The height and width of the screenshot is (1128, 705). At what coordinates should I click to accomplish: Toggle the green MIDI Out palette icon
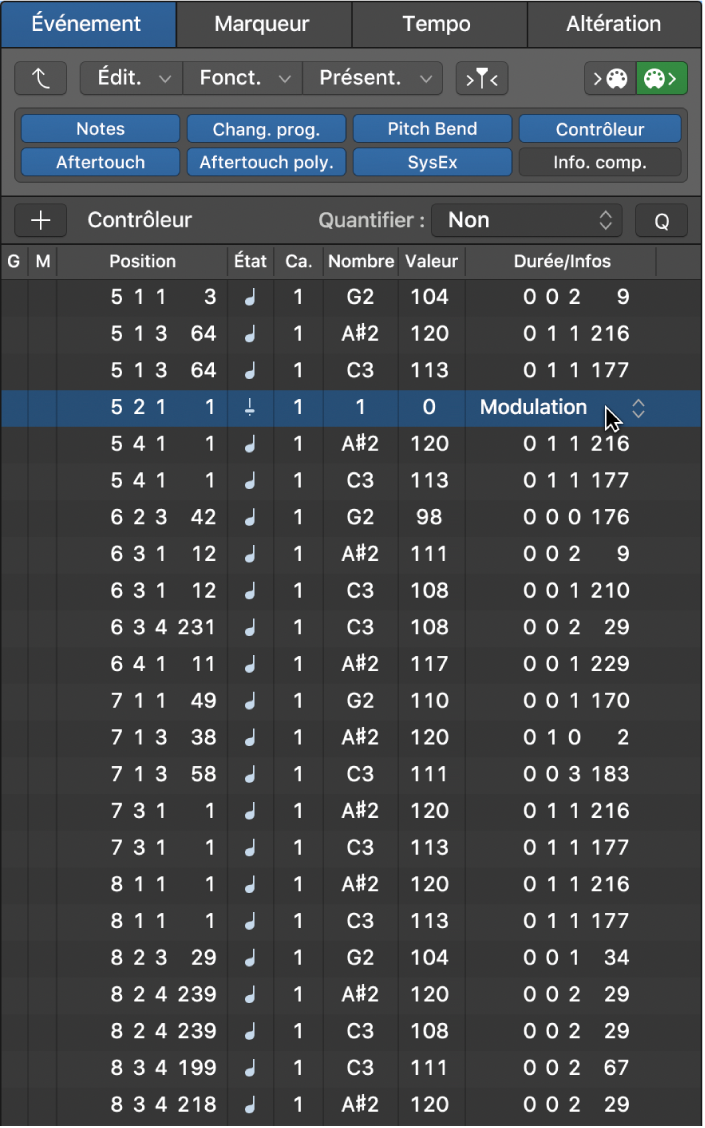coord(661,78)
